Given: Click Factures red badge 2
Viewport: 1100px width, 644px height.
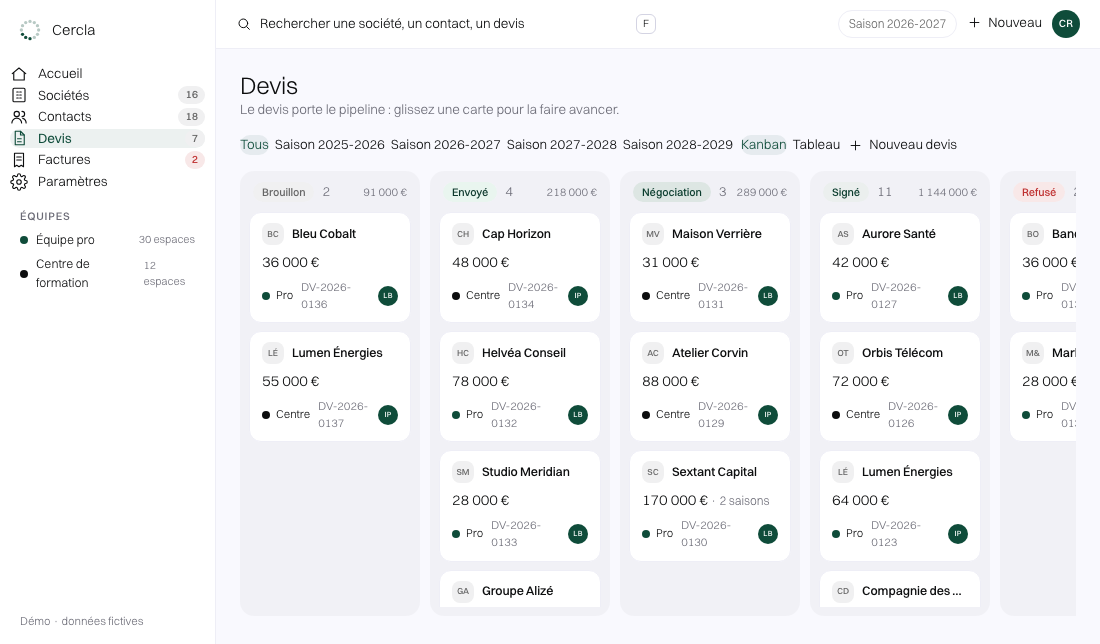Looking at the screenshot, I should 194,160.
